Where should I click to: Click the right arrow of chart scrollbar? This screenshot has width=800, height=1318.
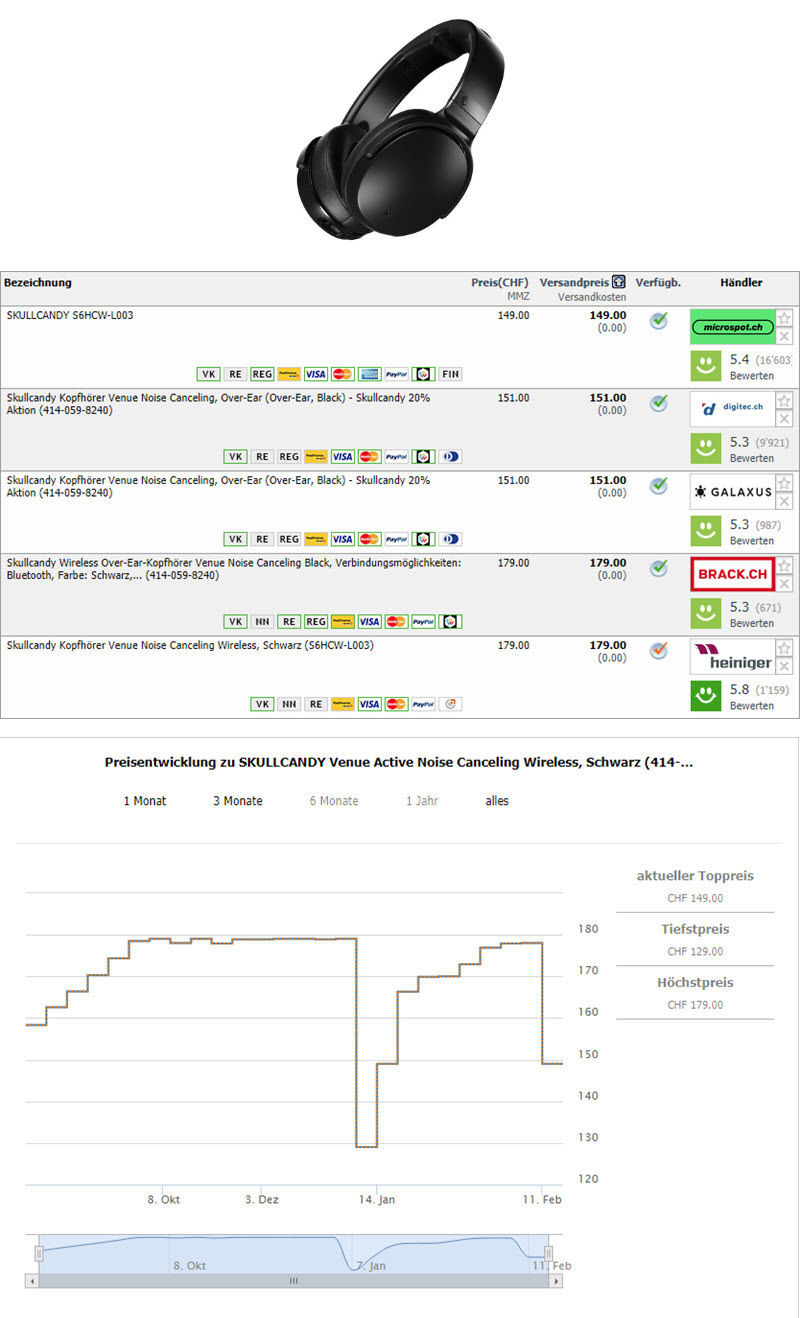(555, 1280)
